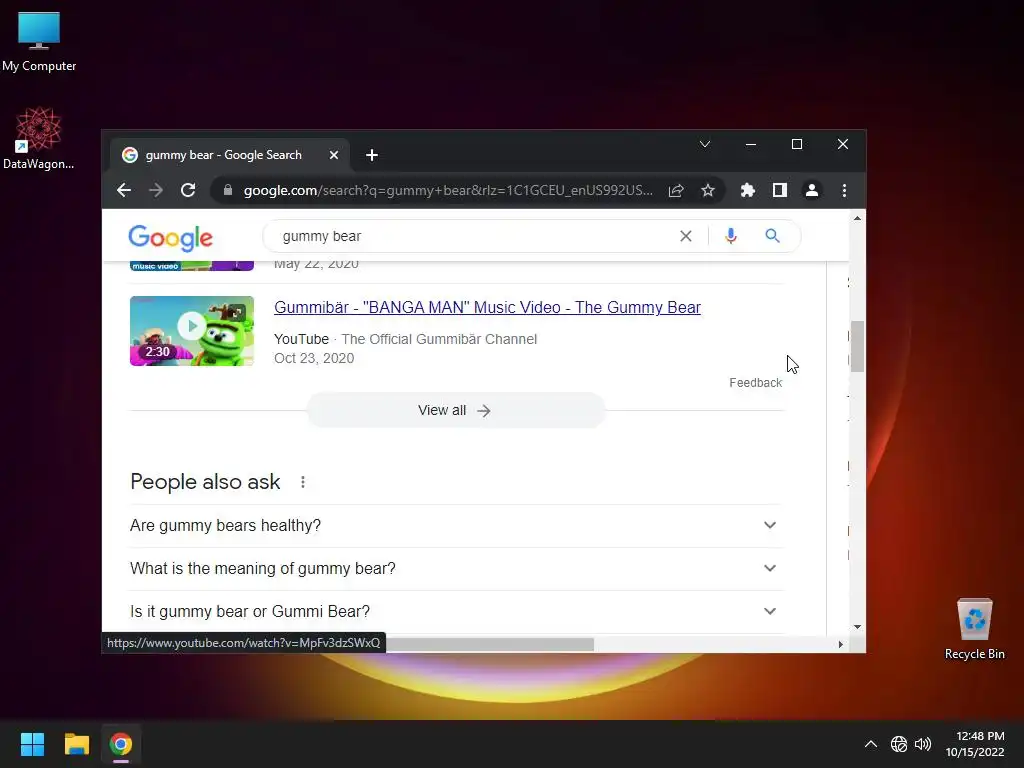The image size is (1024, 768).
Task: Open the Extensions puzzle icon
Action: point(748,190)
